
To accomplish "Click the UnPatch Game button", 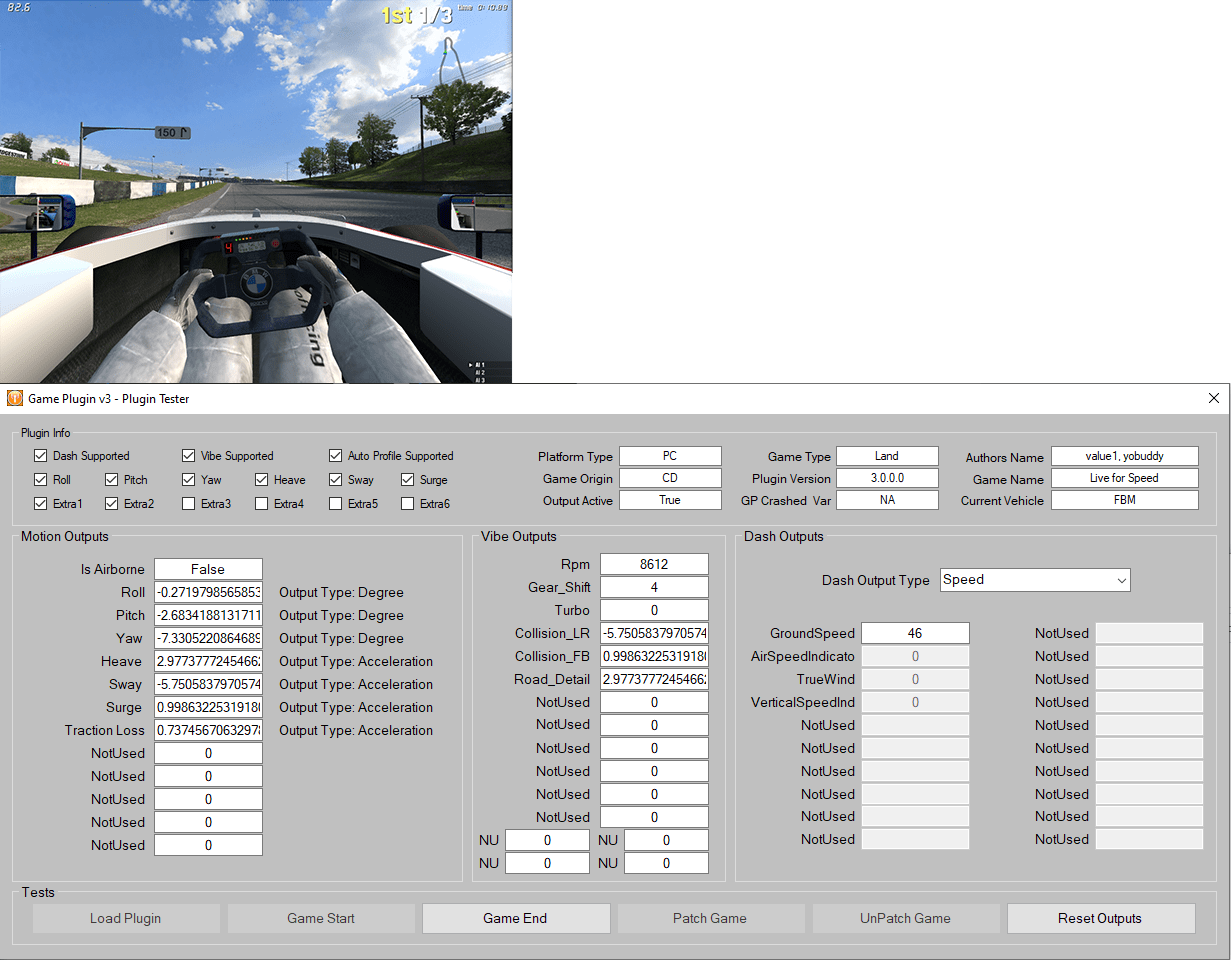I will tap(905, 918).
